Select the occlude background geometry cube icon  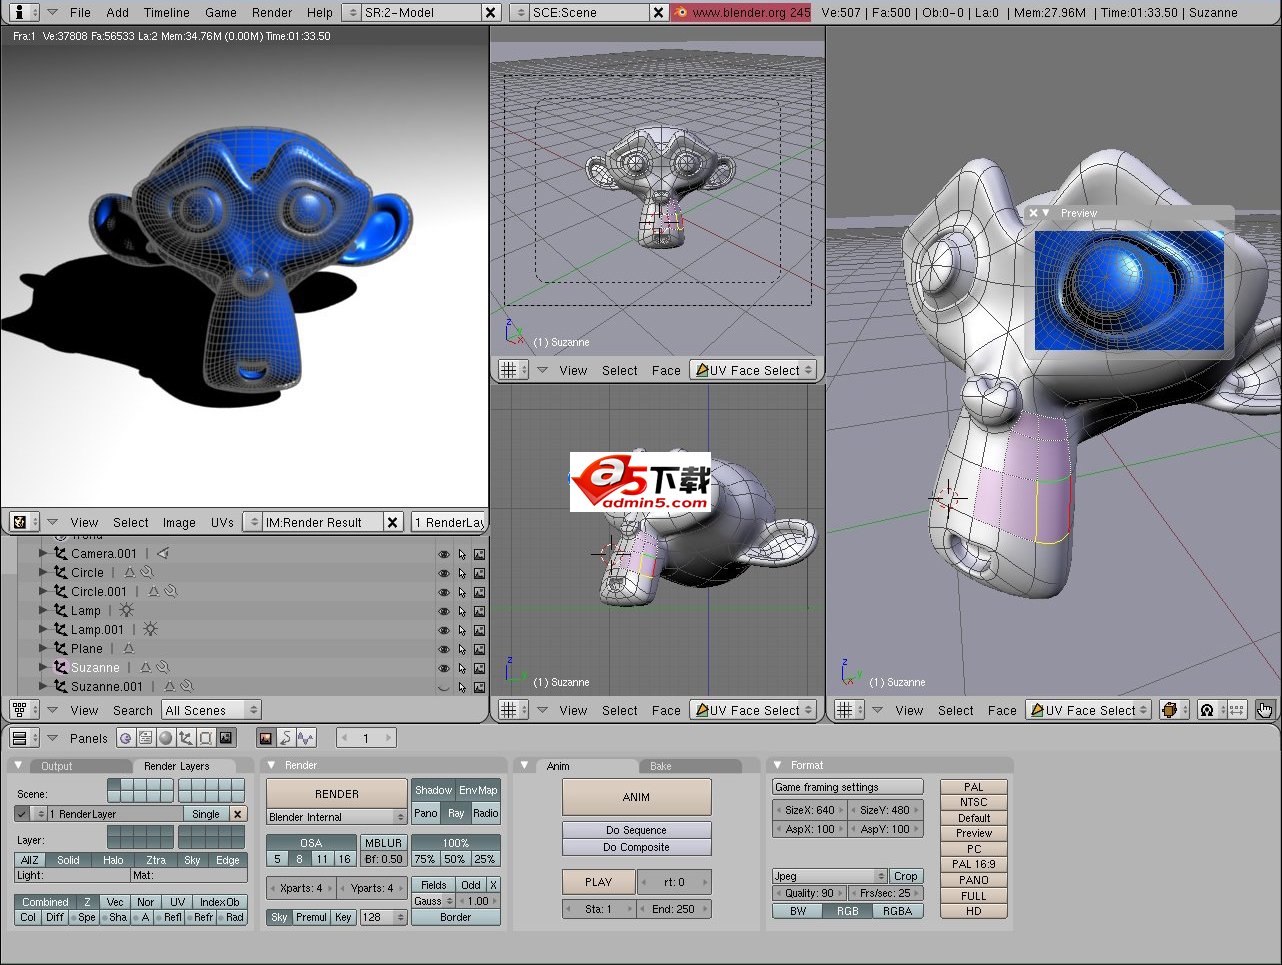point(1170,709)
